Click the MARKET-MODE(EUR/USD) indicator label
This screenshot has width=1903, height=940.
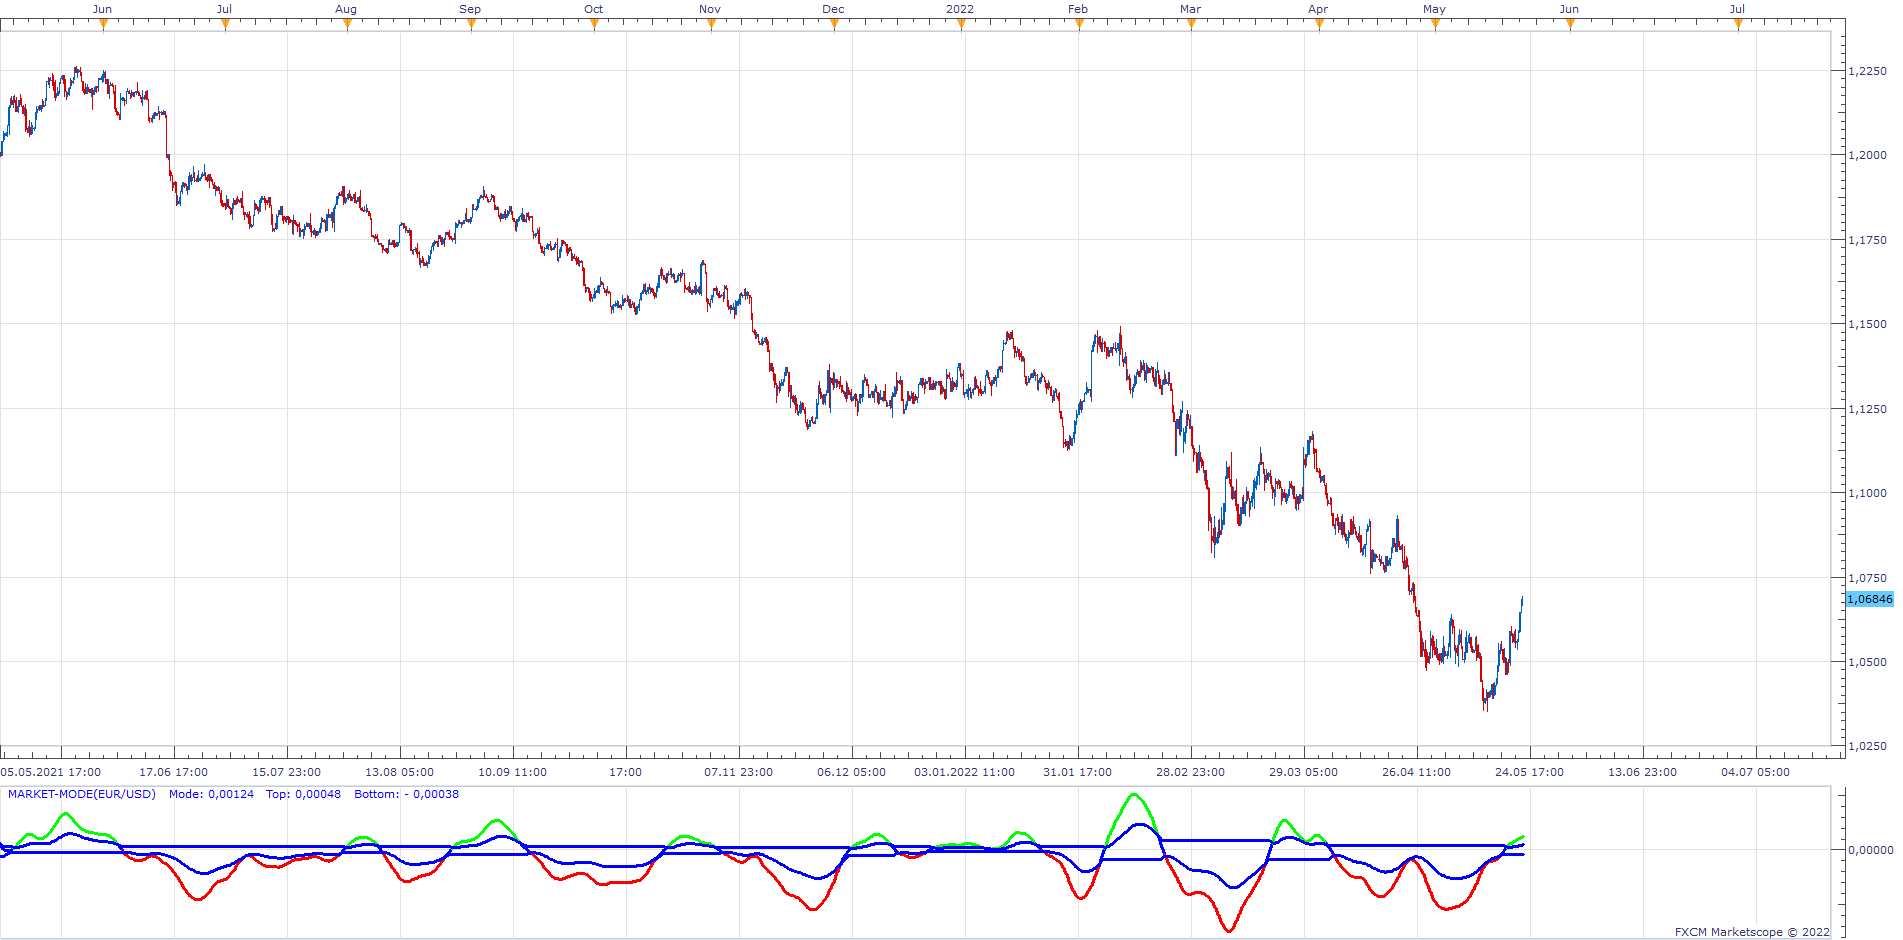pos(82,794)
